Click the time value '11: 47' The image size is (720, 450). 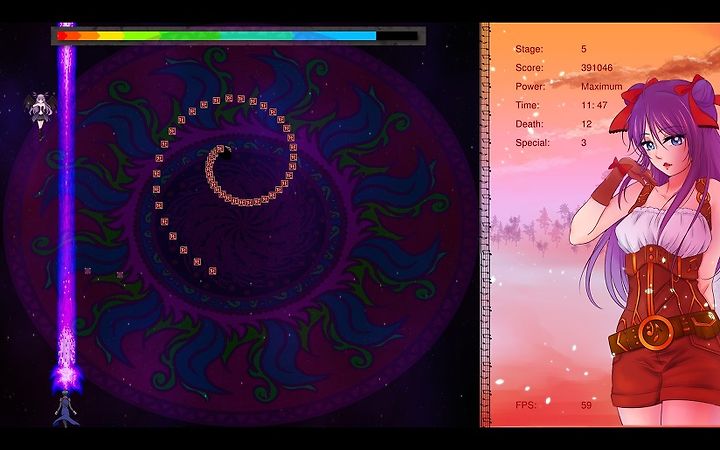click(594, 105)
